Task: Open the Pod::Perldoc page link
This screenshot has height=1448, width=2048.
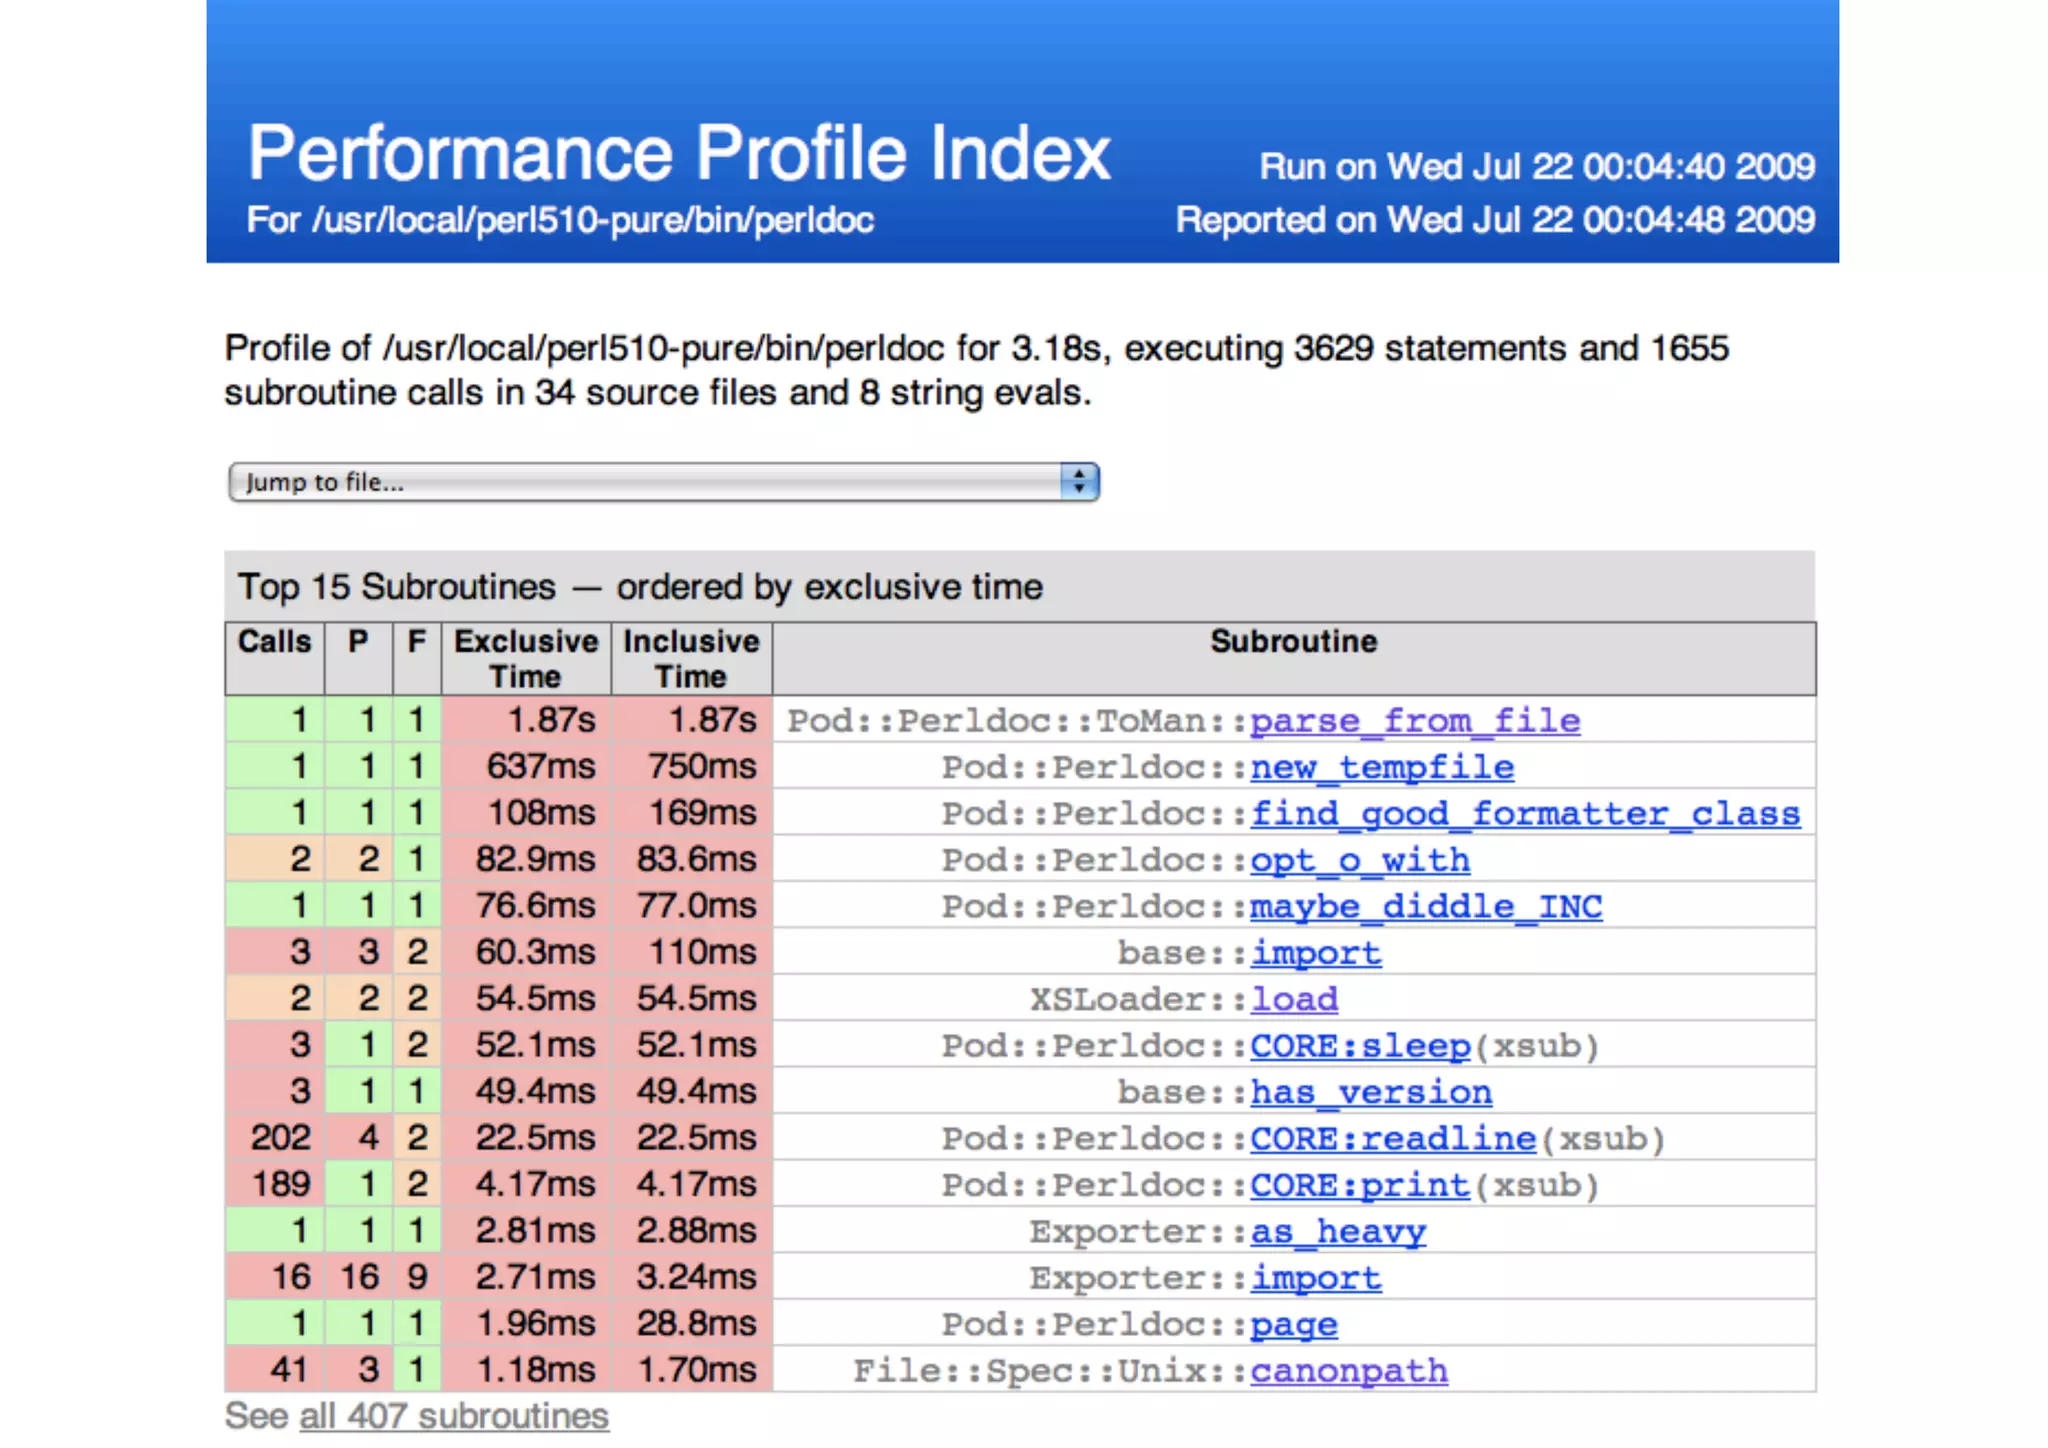Action: pyautogui.click(x=1293, y=1324)
